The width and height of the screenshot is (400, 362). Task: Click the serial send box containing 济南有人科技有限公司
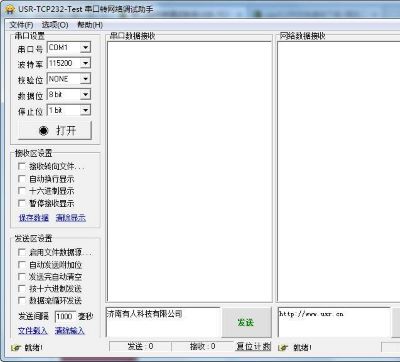click(163, 322)
